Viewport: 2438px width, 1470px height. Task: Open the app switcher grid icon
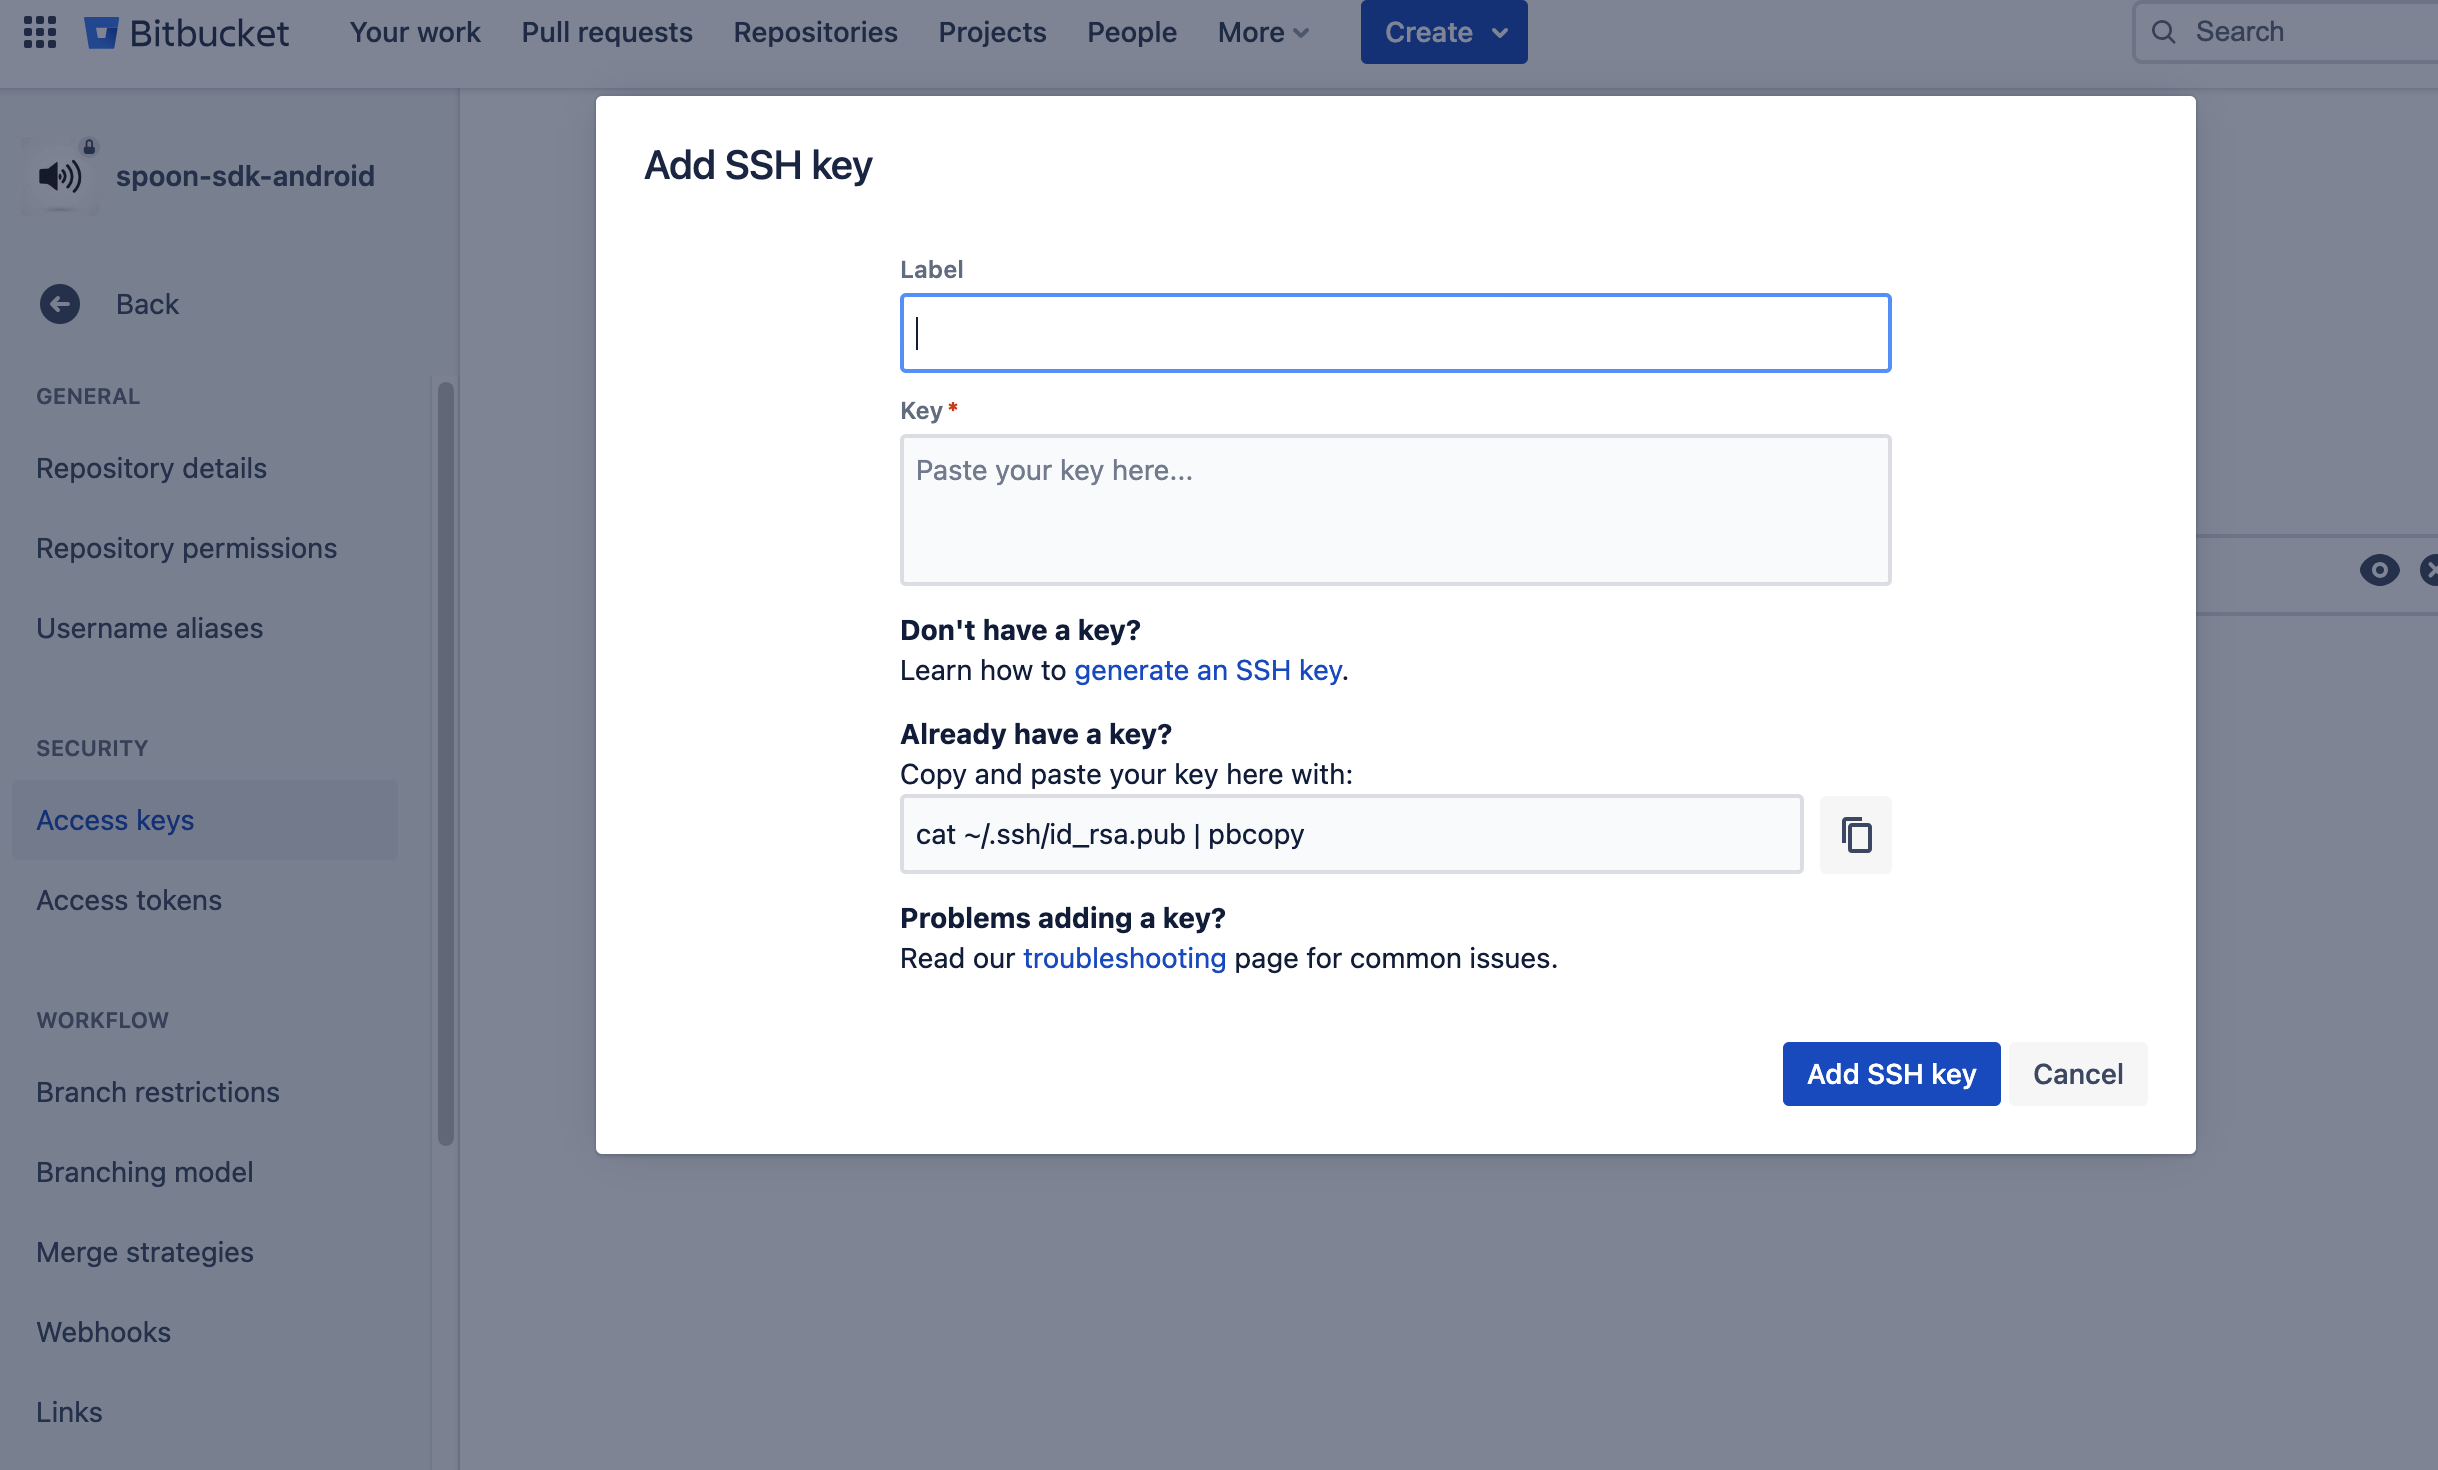(40, 32)
